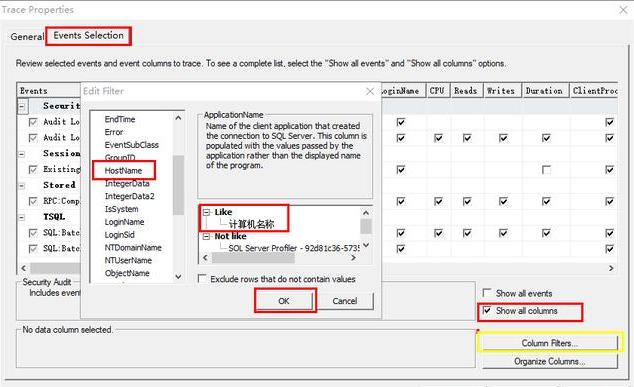The image size is (634, 387).
Task: Open the Events Selection tab
Action: coord(89,36)
